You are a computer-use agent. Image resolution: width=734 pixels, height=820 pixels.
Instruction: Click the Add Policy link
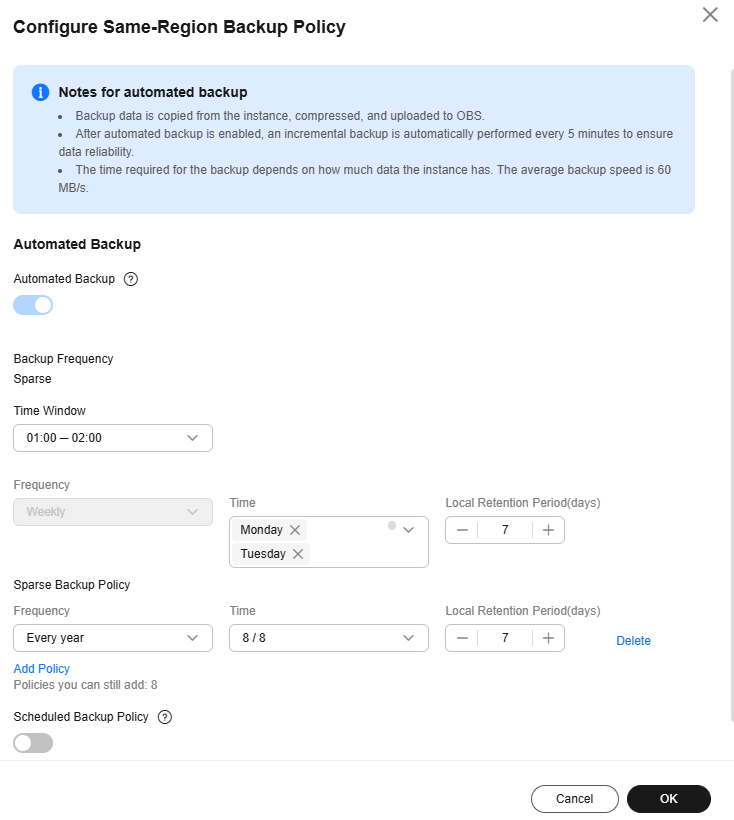[42, 668]
